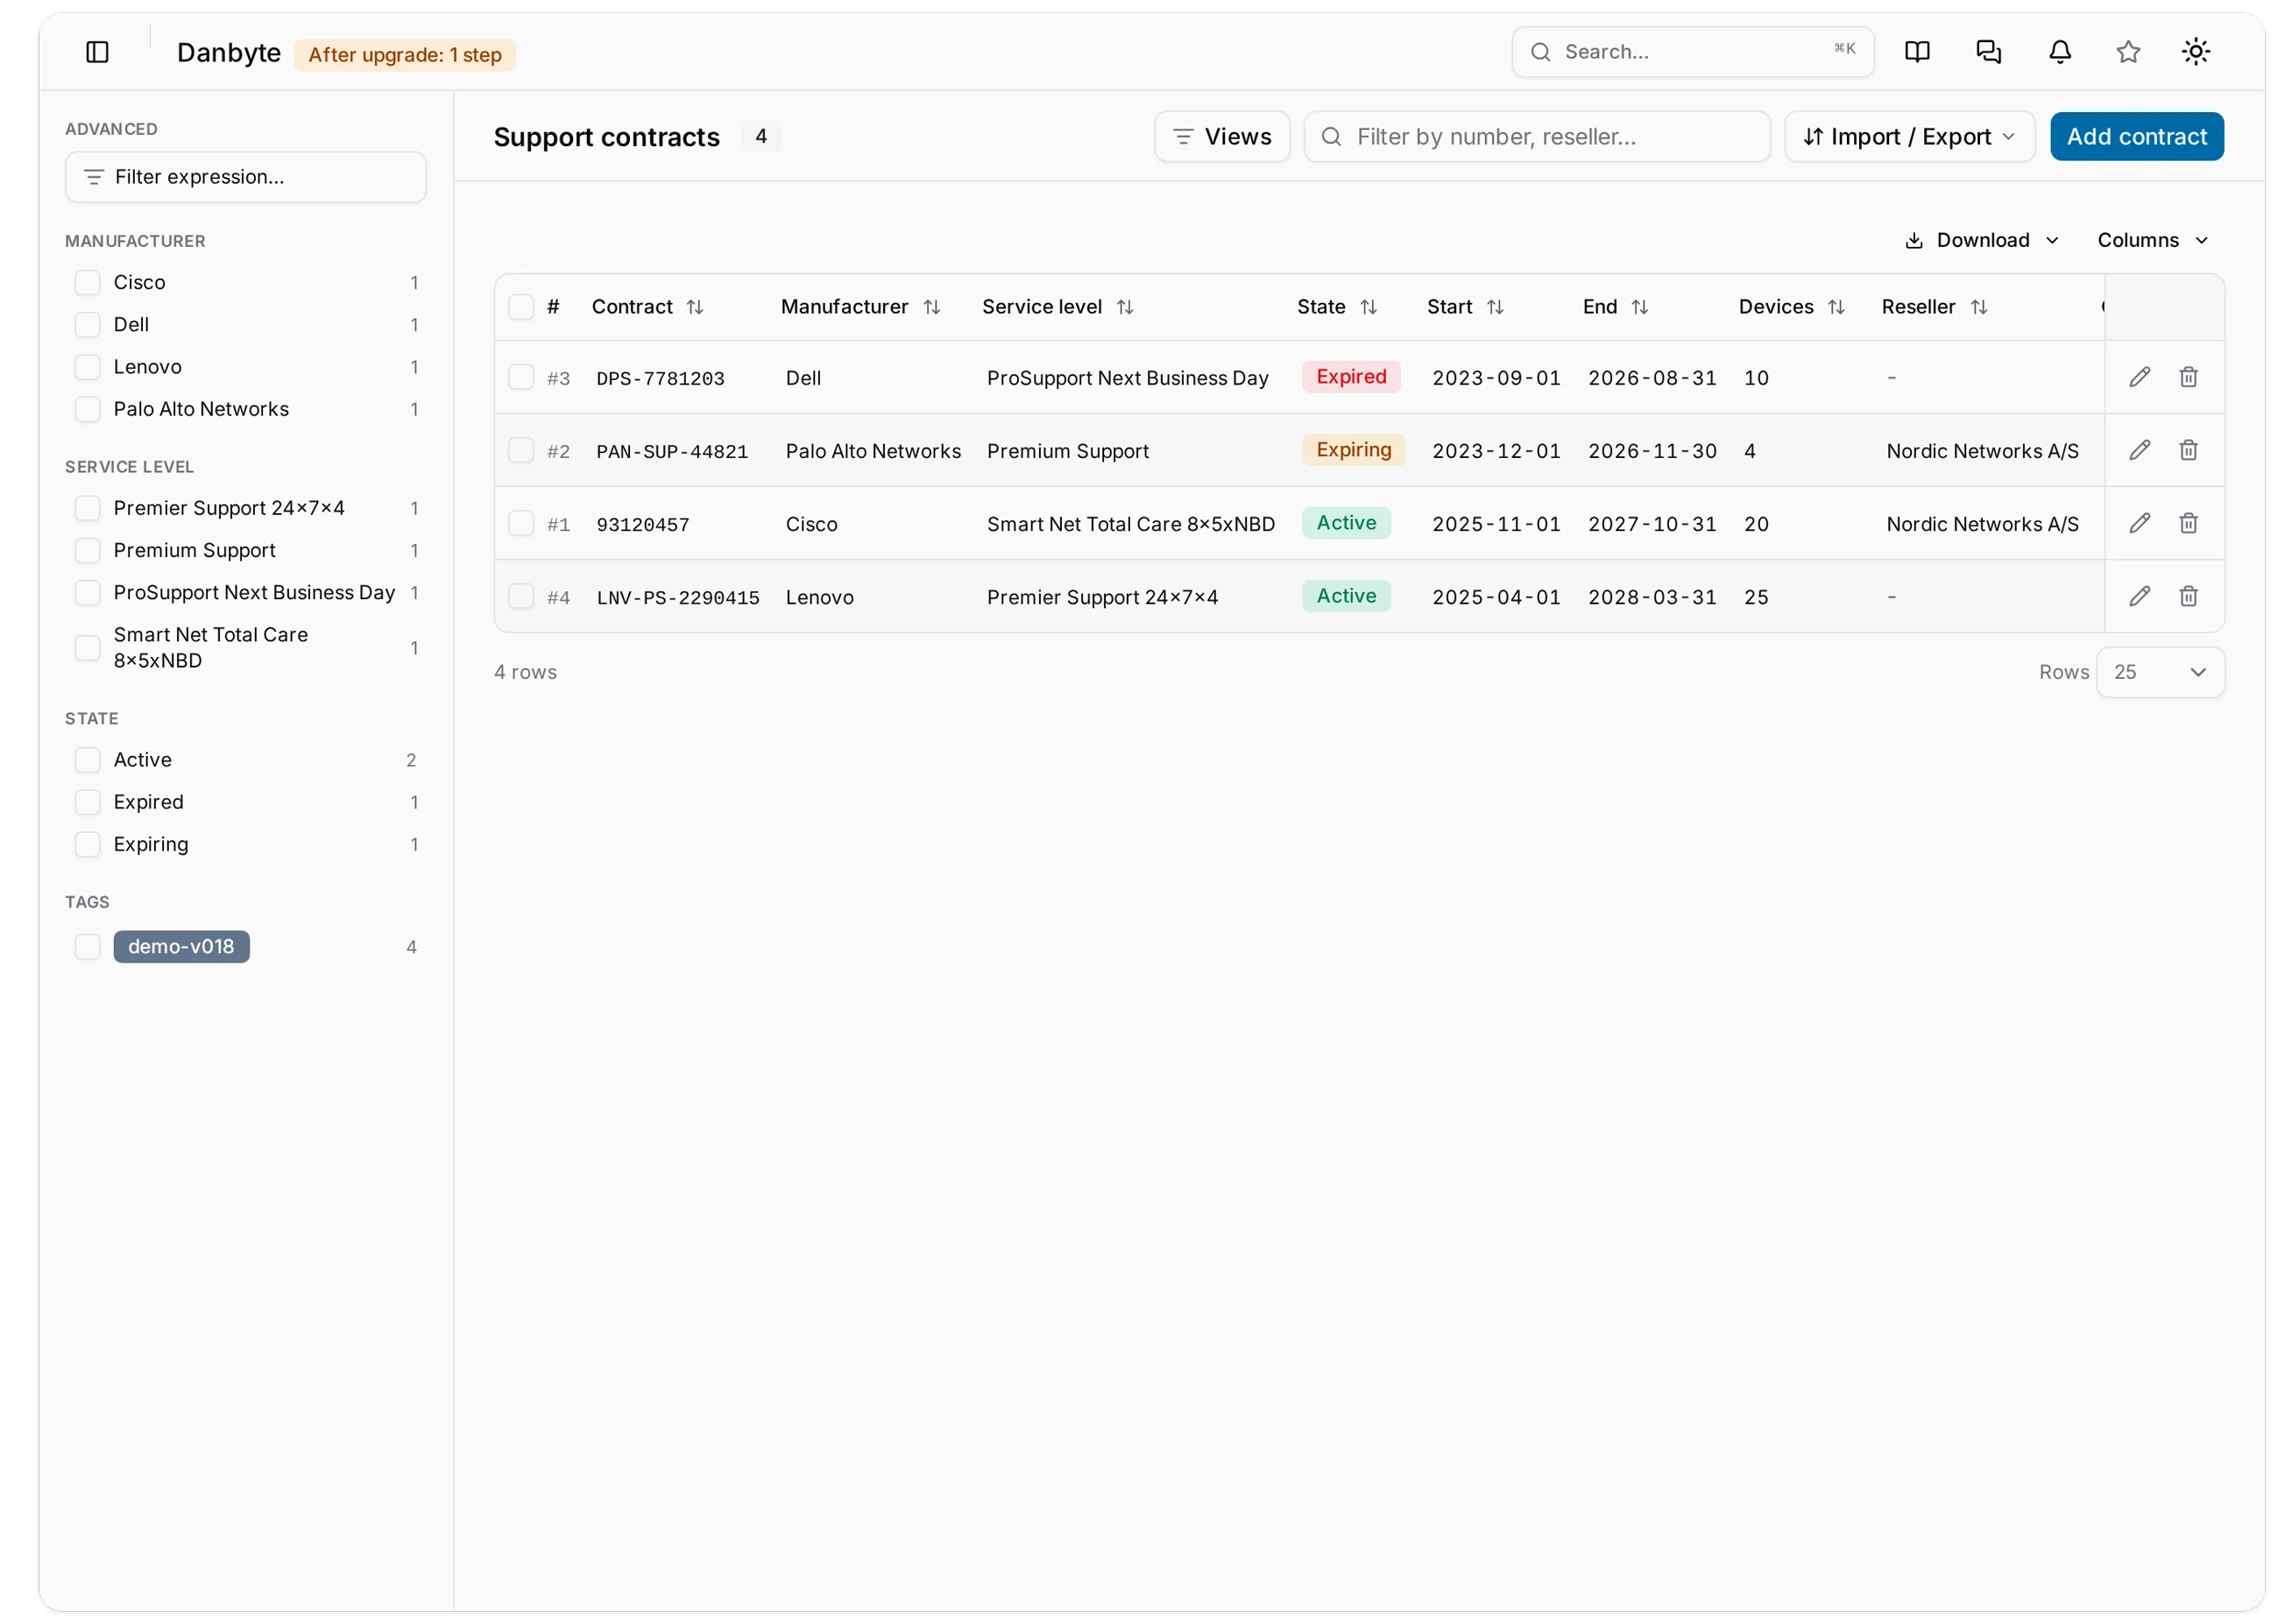The height and width of the screenshot is (1624, 2278).
Task: Select row #2 checkbox
Action: (x=521, y=450)
